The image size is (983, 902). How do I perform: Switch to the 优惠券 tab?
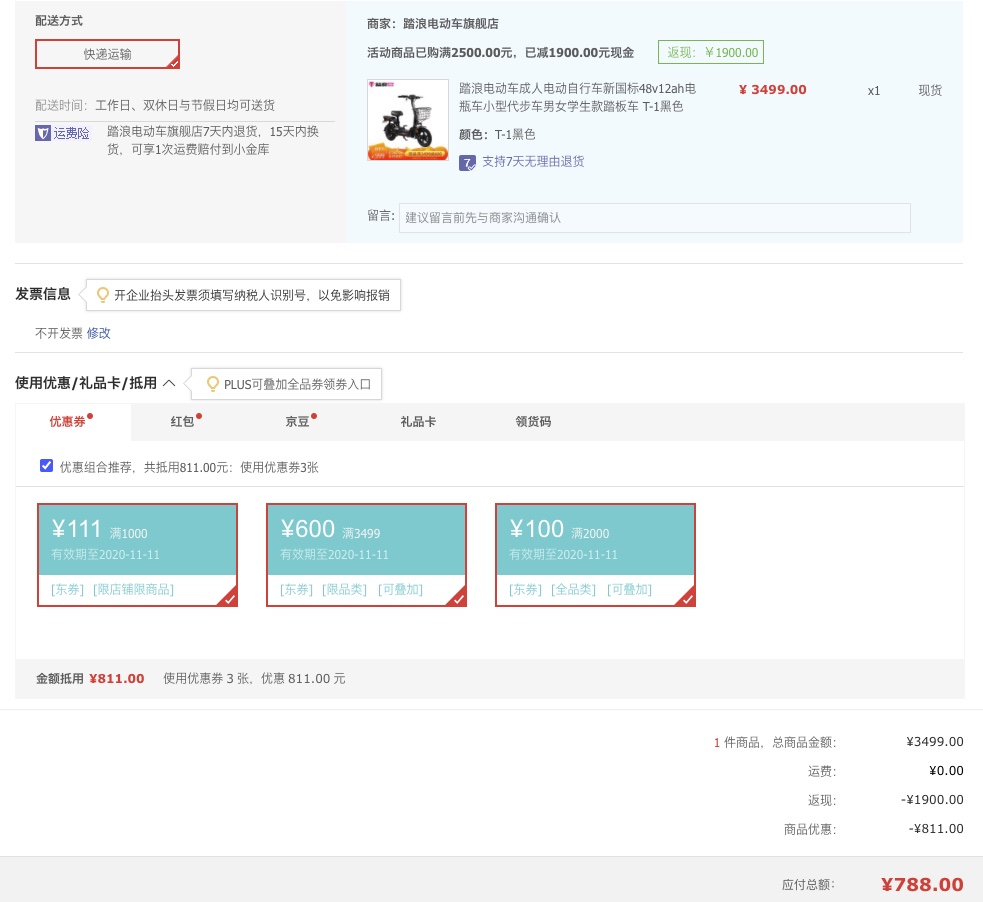[68, 422]
